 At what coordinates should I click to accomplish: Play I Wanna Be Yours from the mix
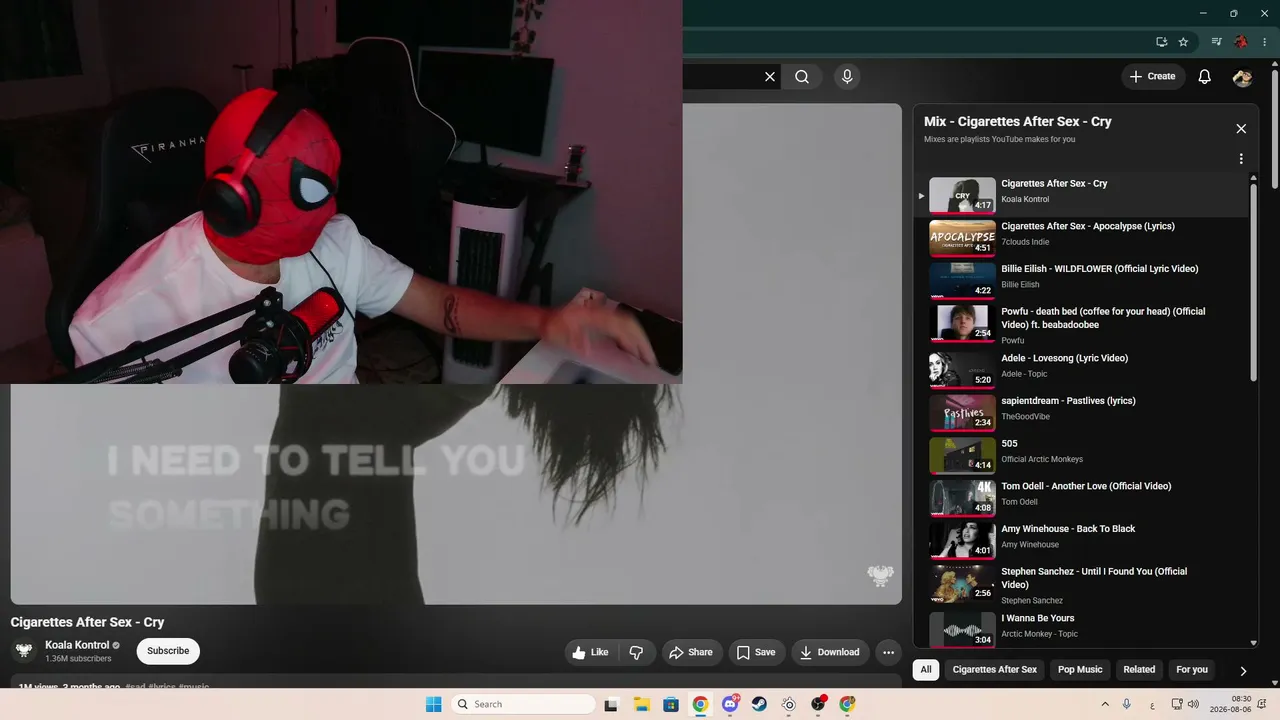1083,630
